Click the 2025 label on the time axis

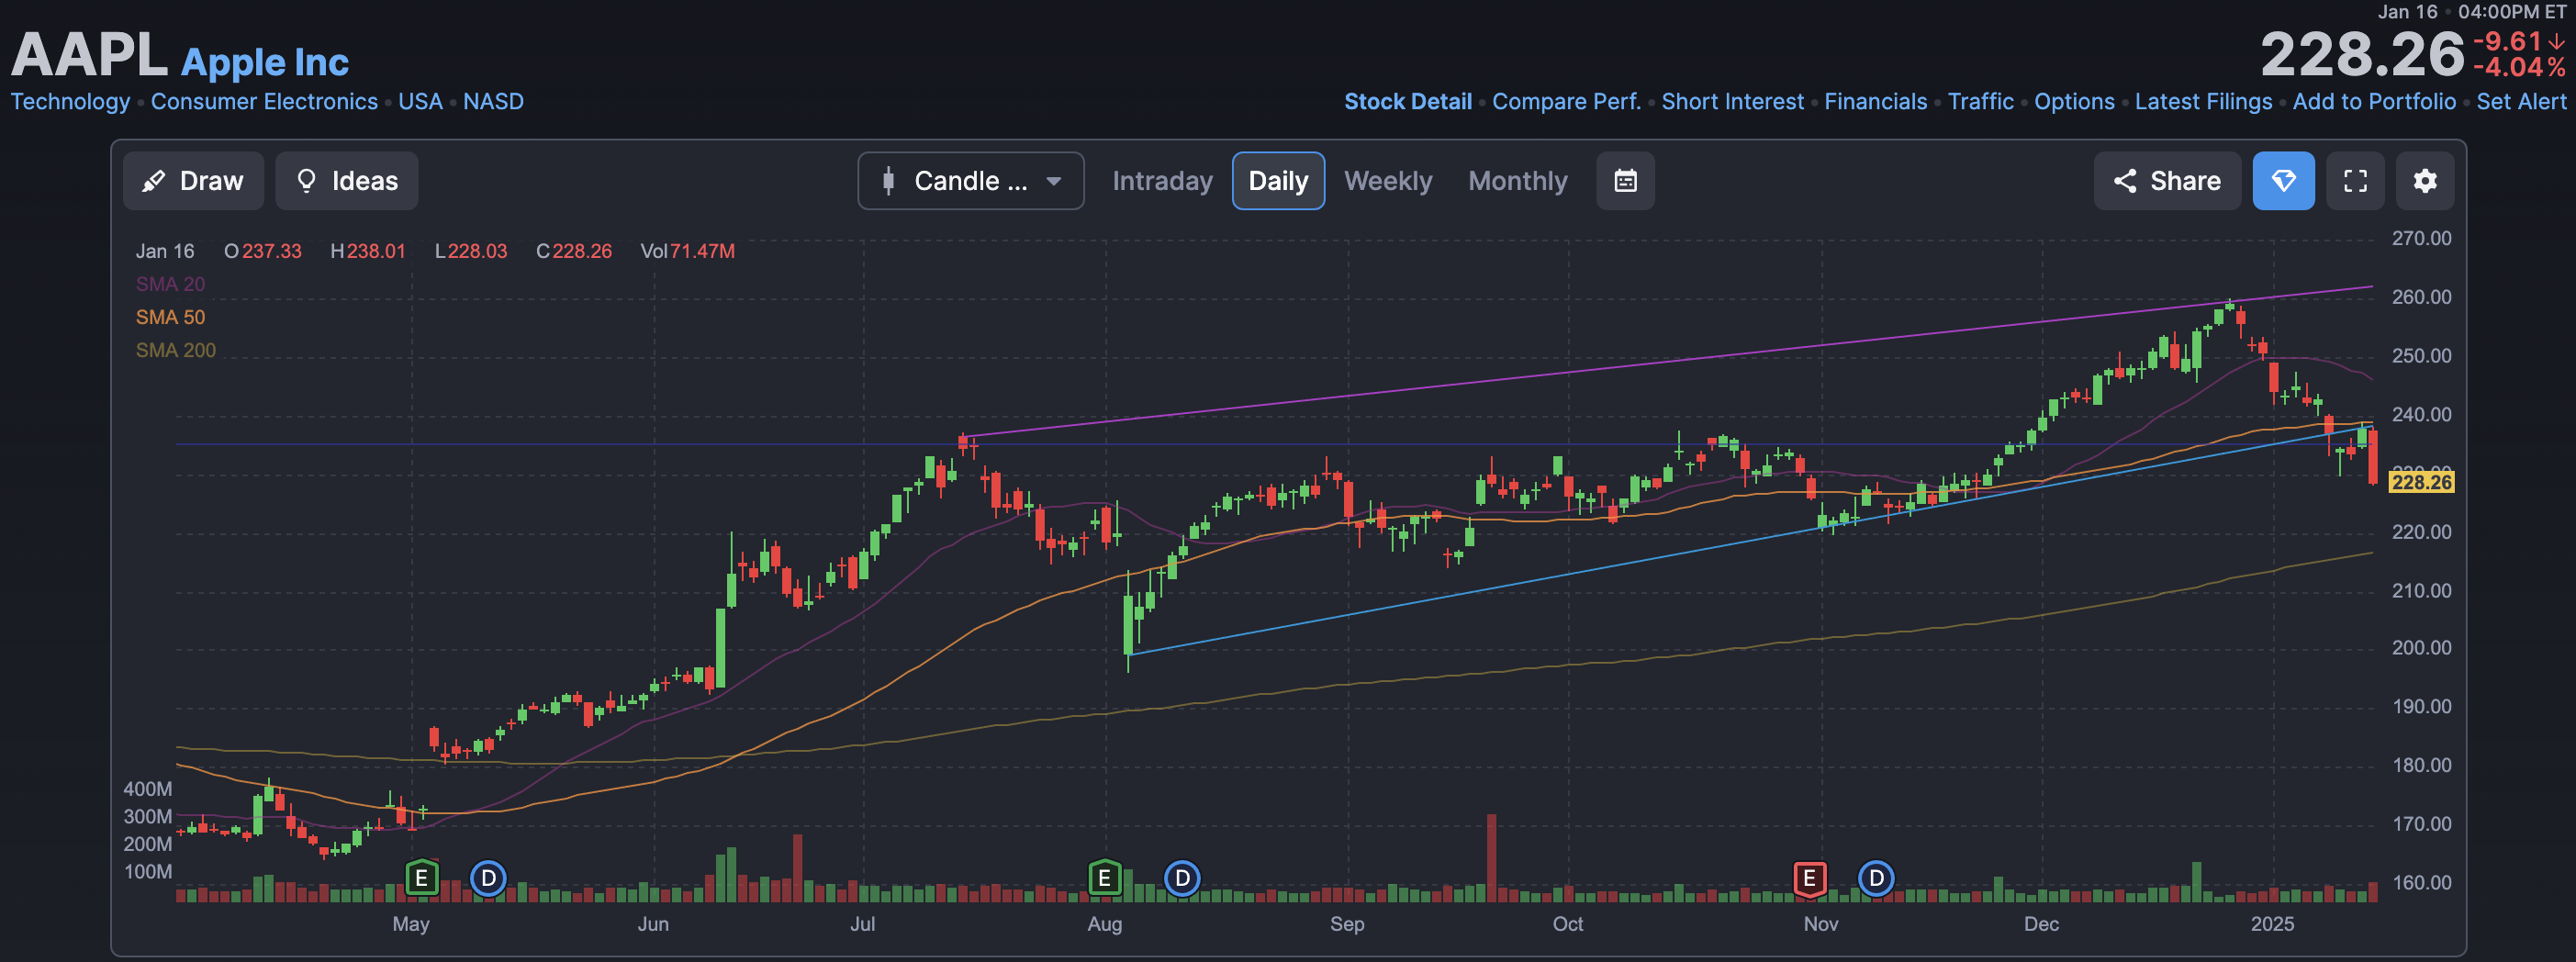click(x=2272, y=924)
